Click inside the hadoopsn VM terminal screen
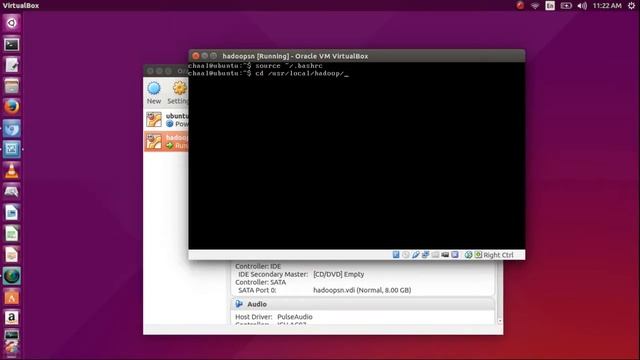Viewport: 640px width, 360px height. pos(356,156)
